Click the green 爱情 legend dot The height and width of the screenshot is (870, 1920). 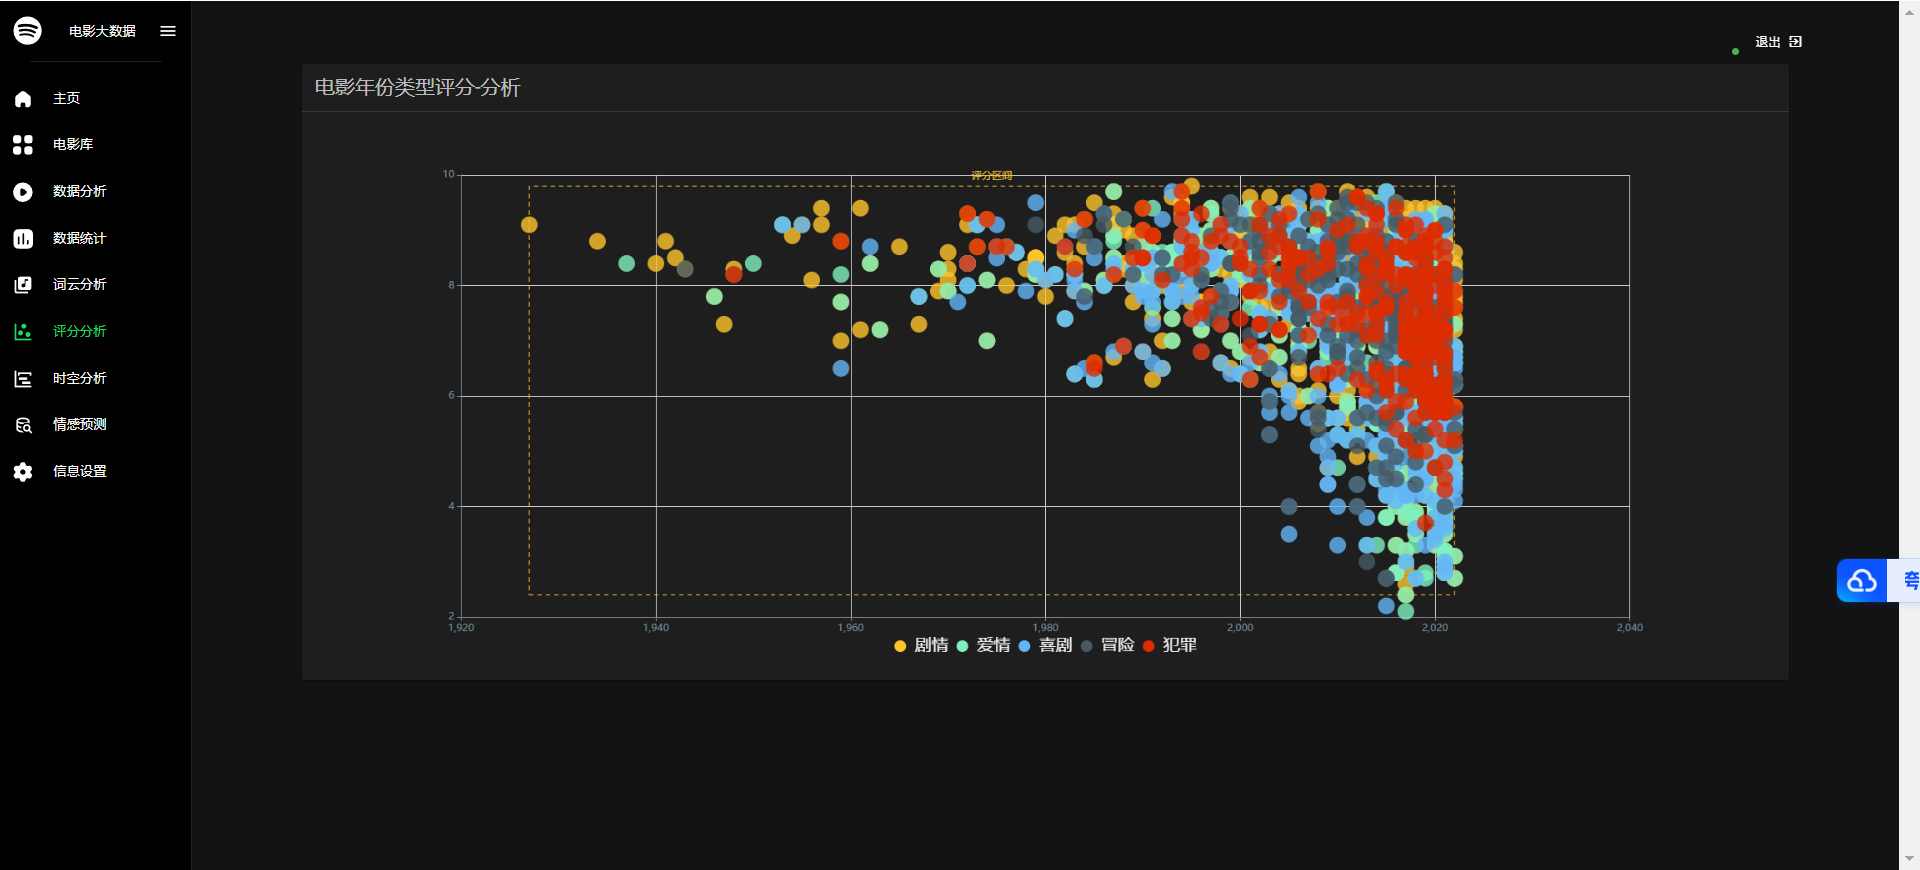(x=962, y=646)
